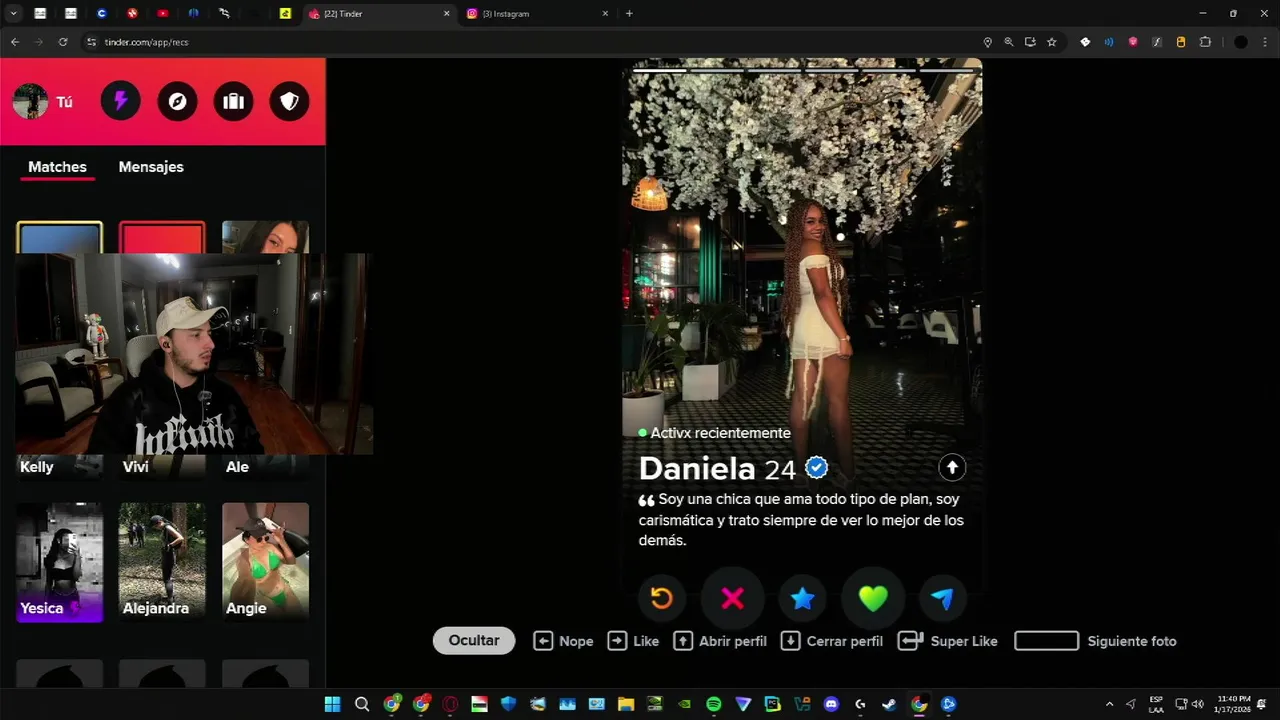Bookmark this page with the star icon

[1051, 42]
